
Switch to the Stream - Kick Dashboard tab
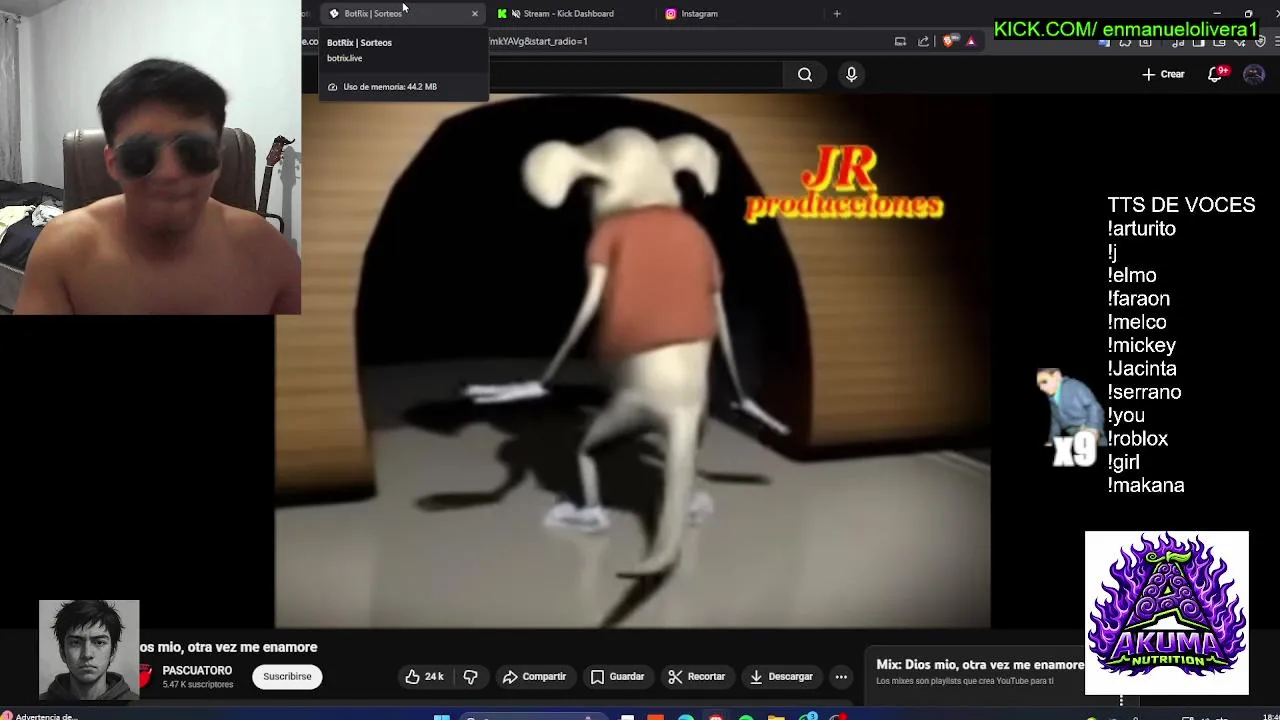pos(568,14)
